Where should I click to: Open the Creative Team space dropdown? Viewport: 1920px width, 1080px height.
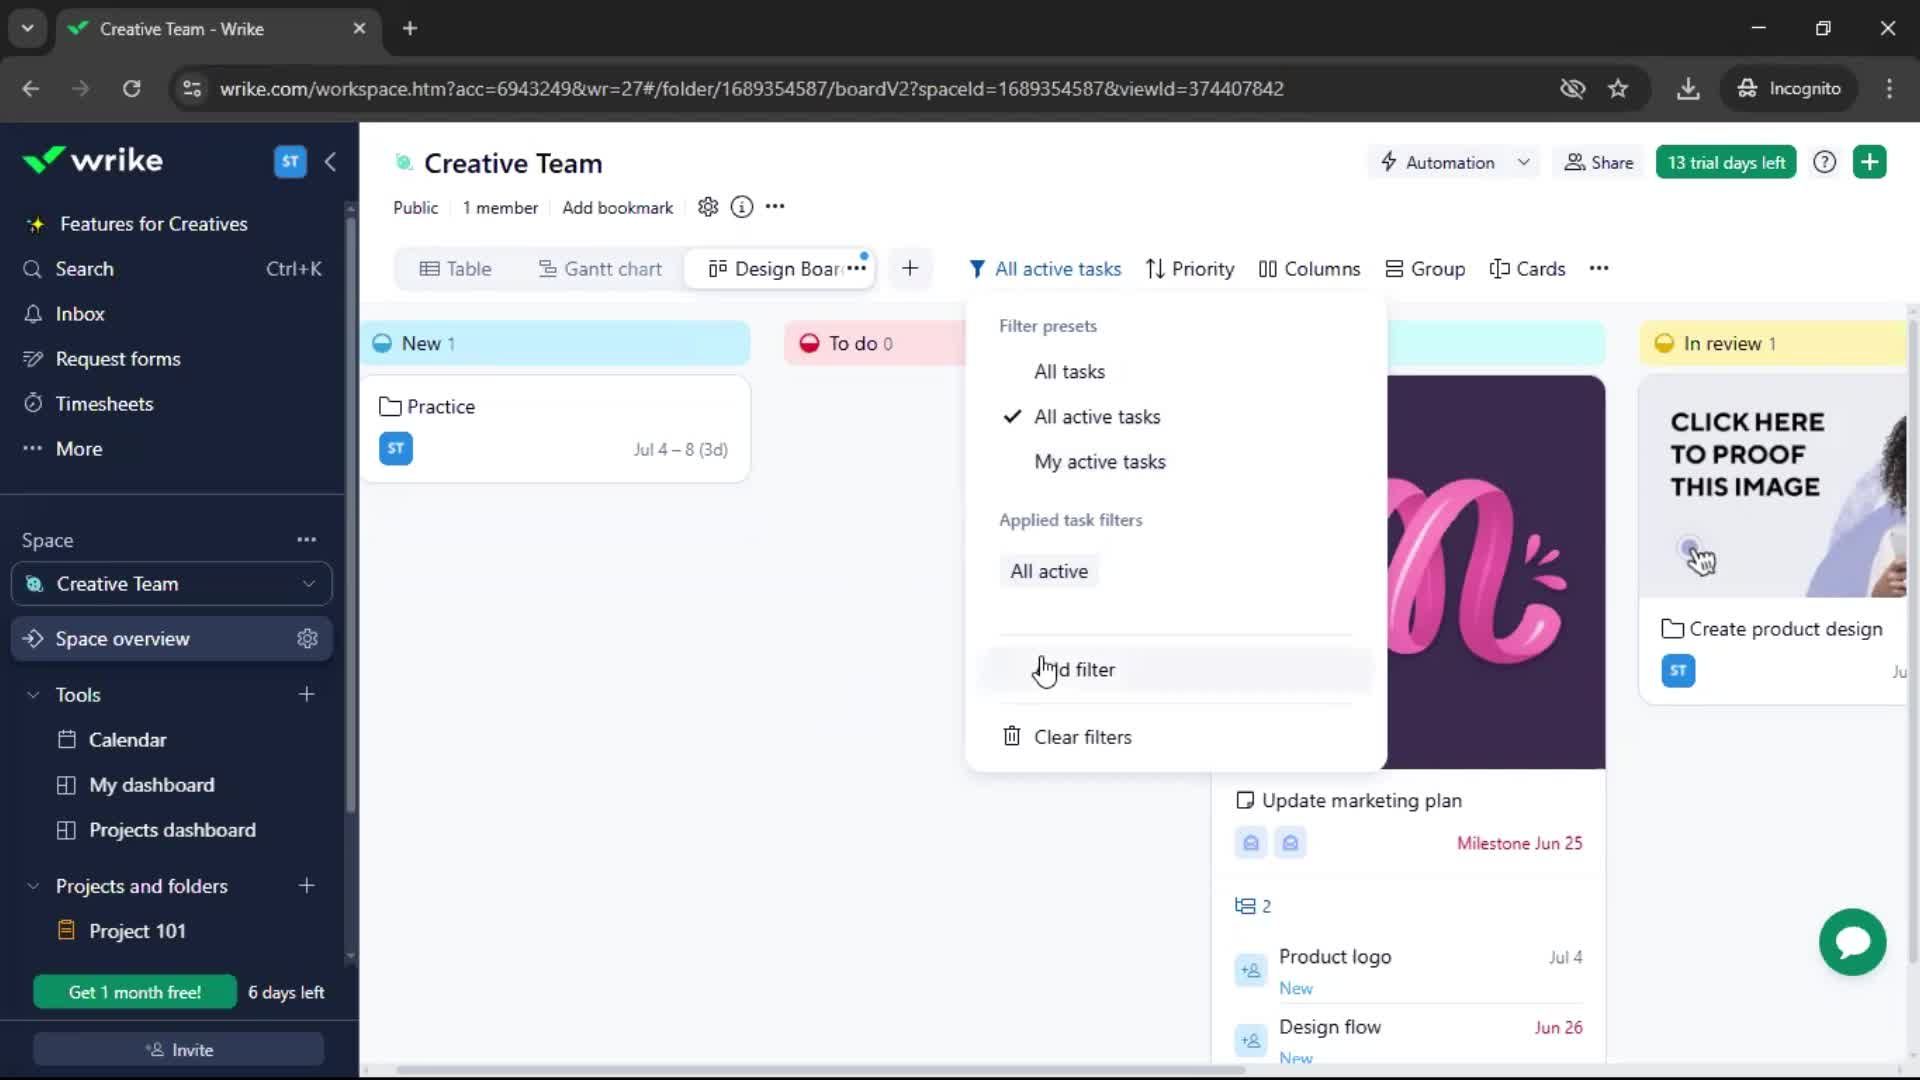(172, 584)
